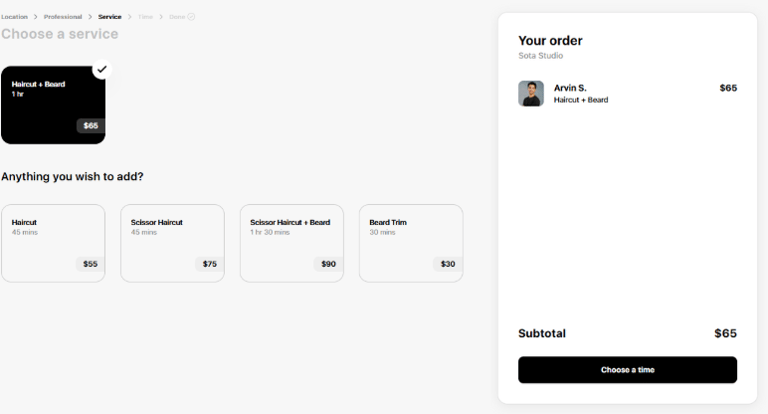
Task: Go back to Location step
Action: pyautogui.click(x=14, y=17)
